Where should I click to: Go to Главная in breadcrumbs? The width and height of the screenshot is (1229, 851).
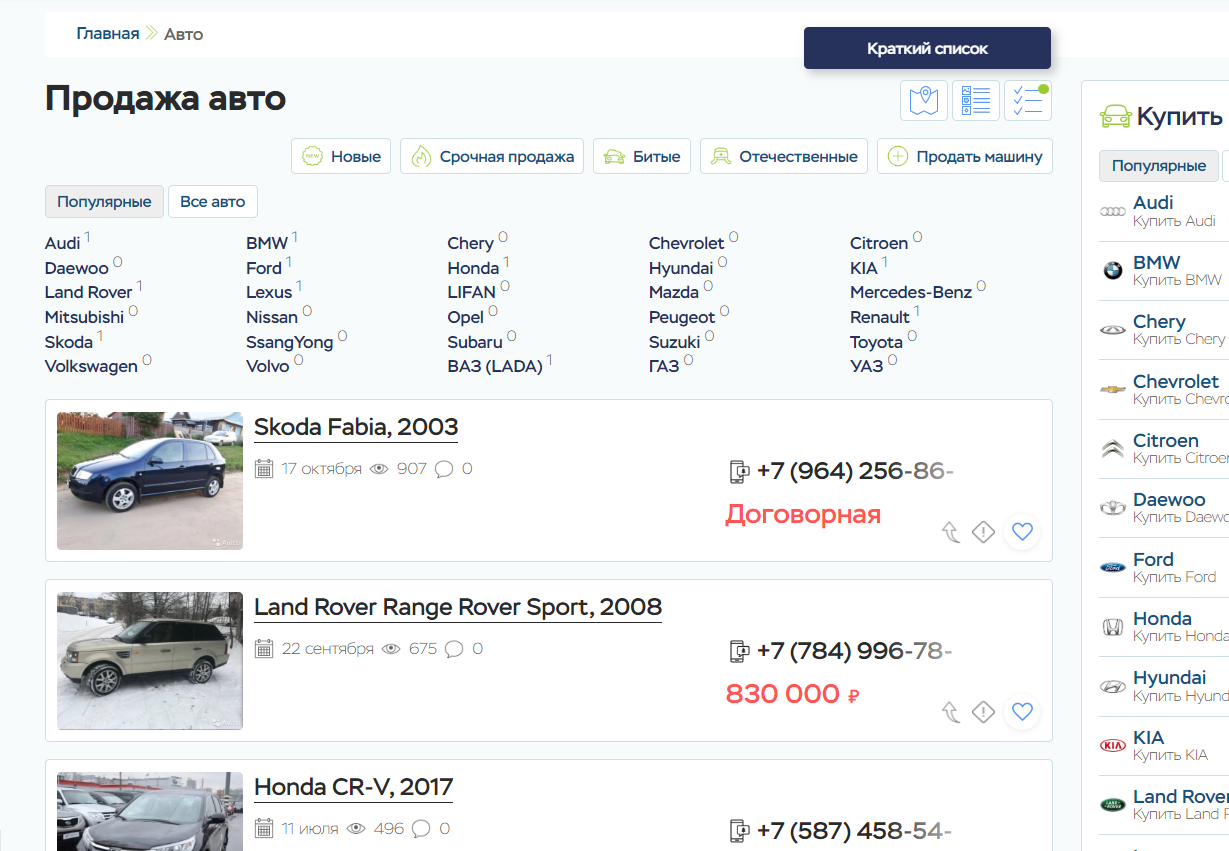108,34
